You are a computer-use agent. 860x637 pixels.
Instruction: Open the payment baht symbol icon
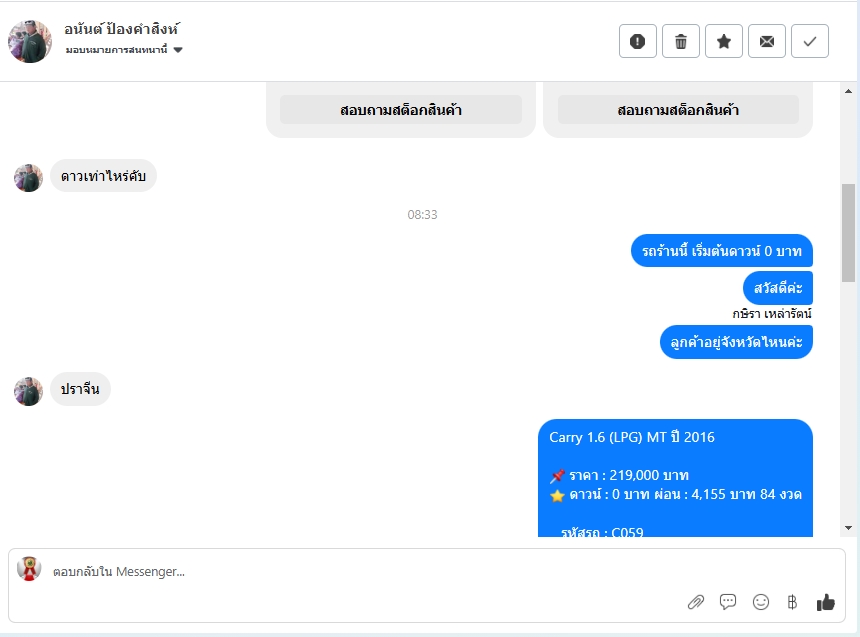(x=792, y=602)
